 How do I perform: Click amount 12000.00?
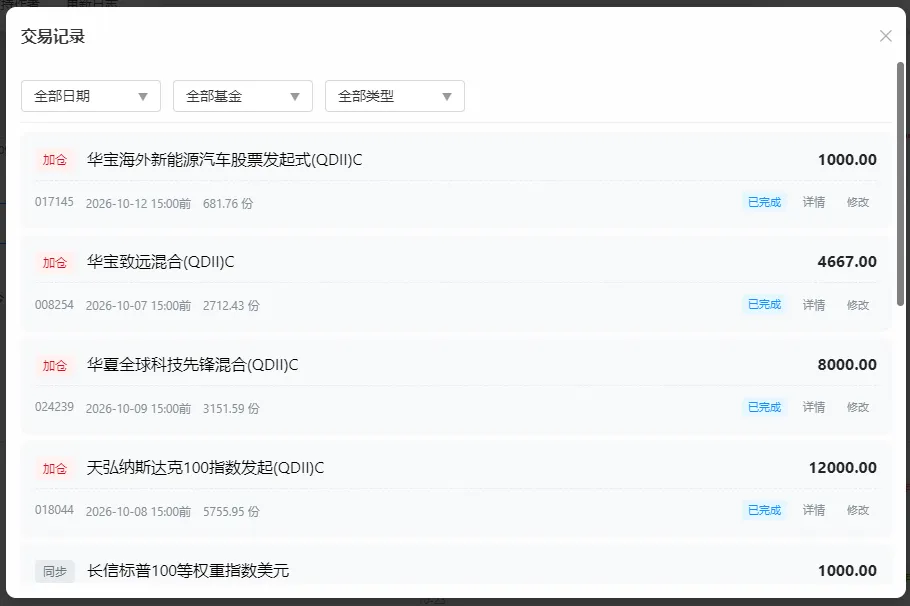(x=843, y=467)
